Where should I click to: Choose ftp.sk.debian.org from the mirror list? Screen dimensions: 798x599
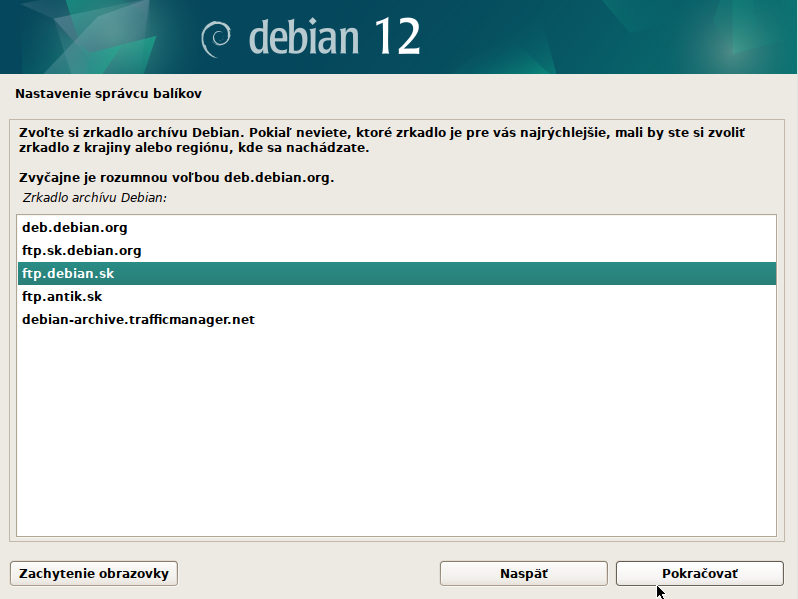(82, 250)
